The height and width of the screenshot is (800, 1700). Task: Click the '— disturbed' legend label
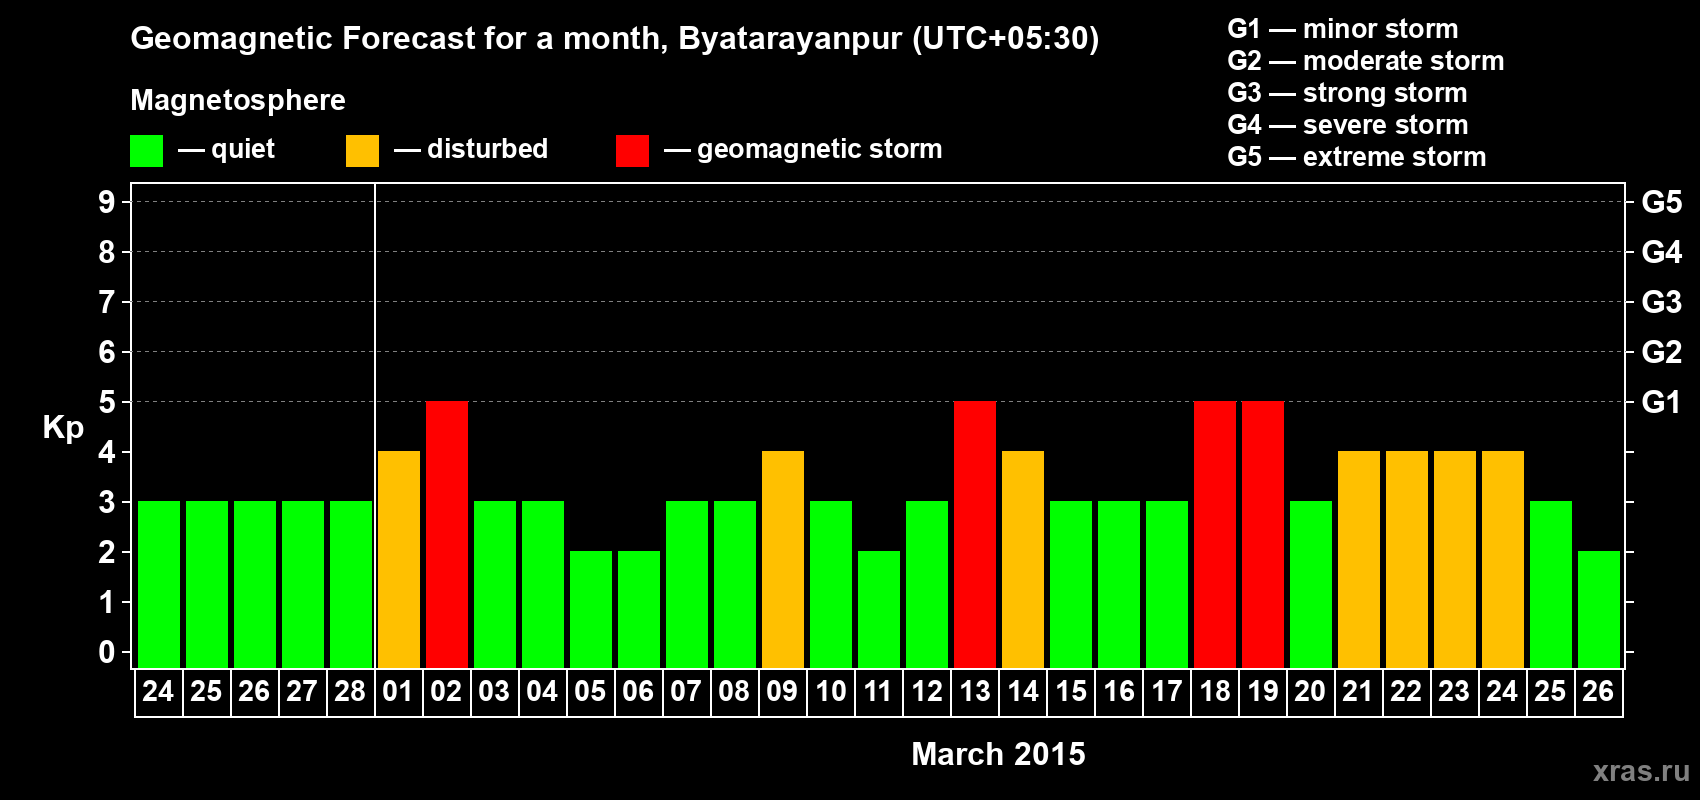pos(471,149)
